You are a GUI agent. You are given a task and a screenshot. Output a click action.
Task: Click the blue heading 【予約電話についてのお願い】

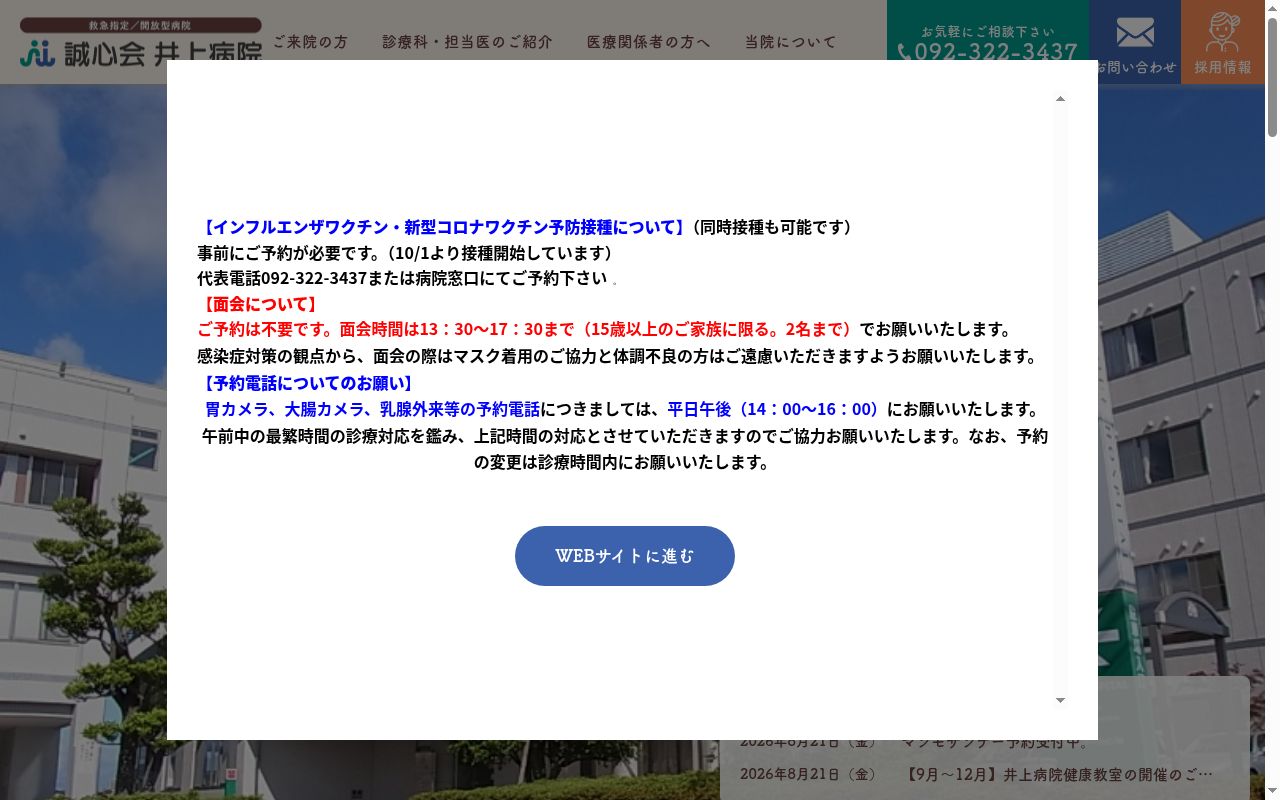click(x=307, y=383)
